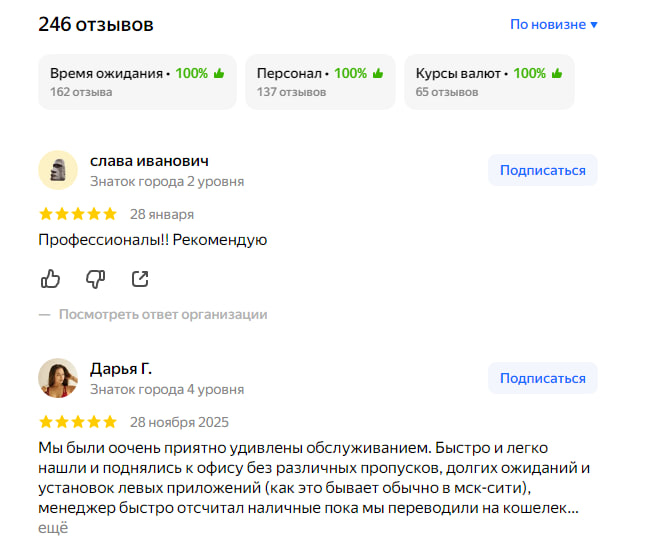This screenshot has width=648, height=547.
Task: Click thumbs-up icon in 'Курсы валют' chip
Action: tap(556, 73)
